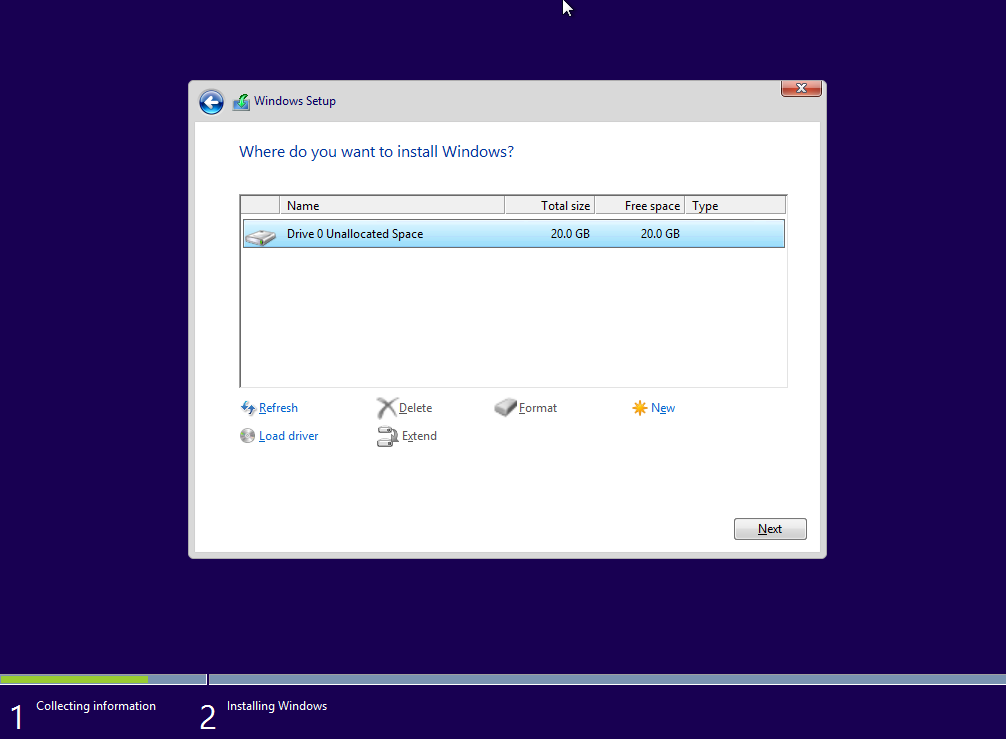Go back using the blue arrow button
Viewport: 1007px width, 739px height.
211,102
